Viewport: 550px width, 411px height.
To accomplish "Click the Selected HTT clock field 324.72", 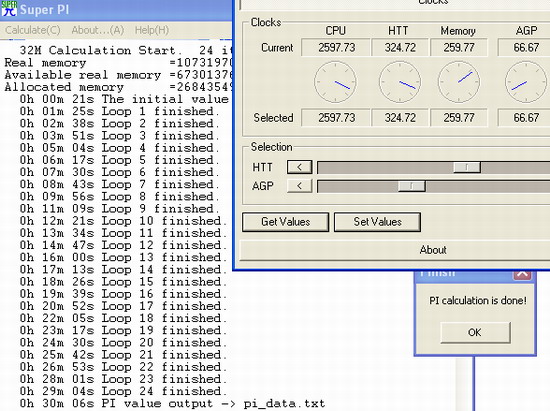I will click(400, 117).
